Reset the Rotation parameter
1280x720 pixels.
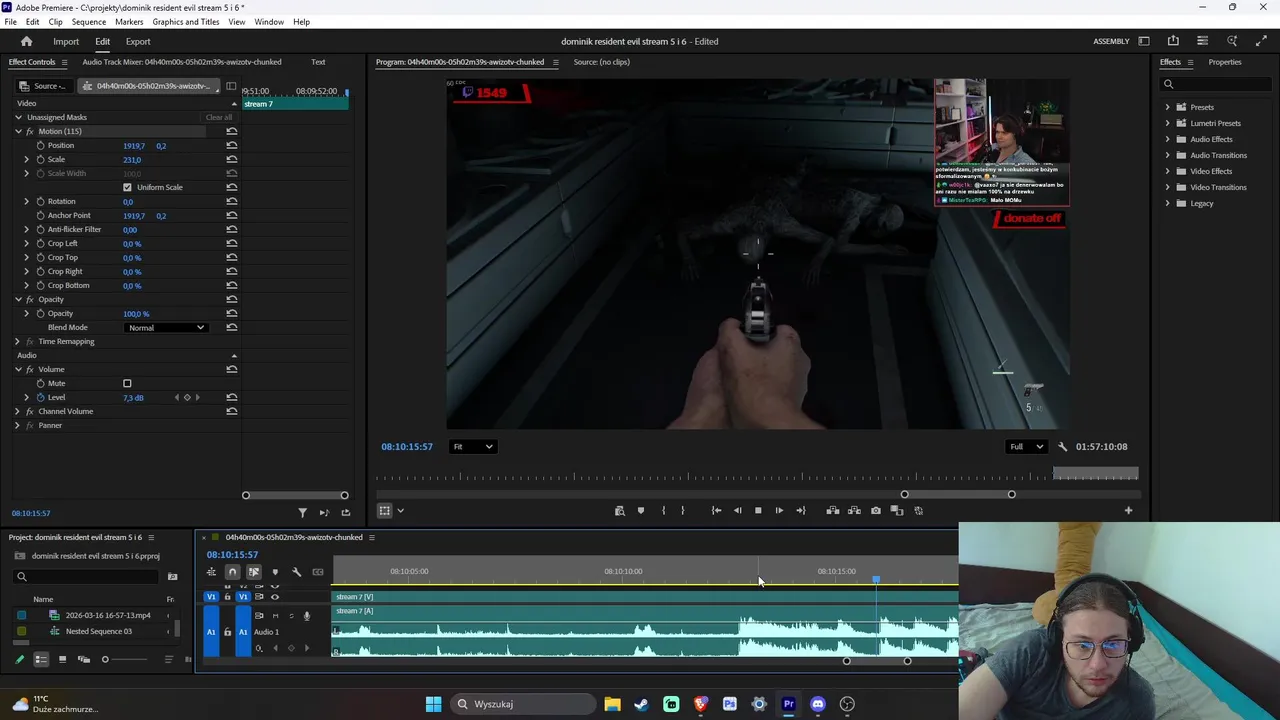point(232,202)
